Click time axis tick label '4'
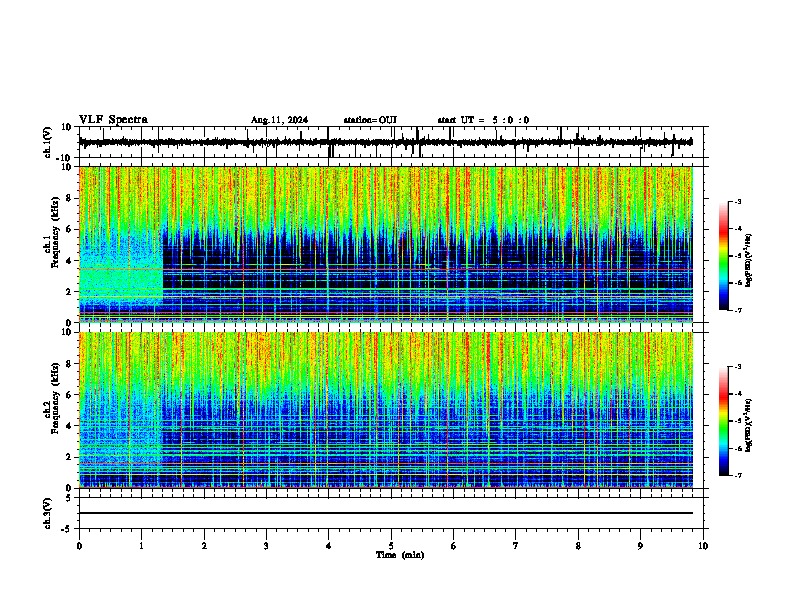Screen dimensions: 792x612 click(329, 546)
